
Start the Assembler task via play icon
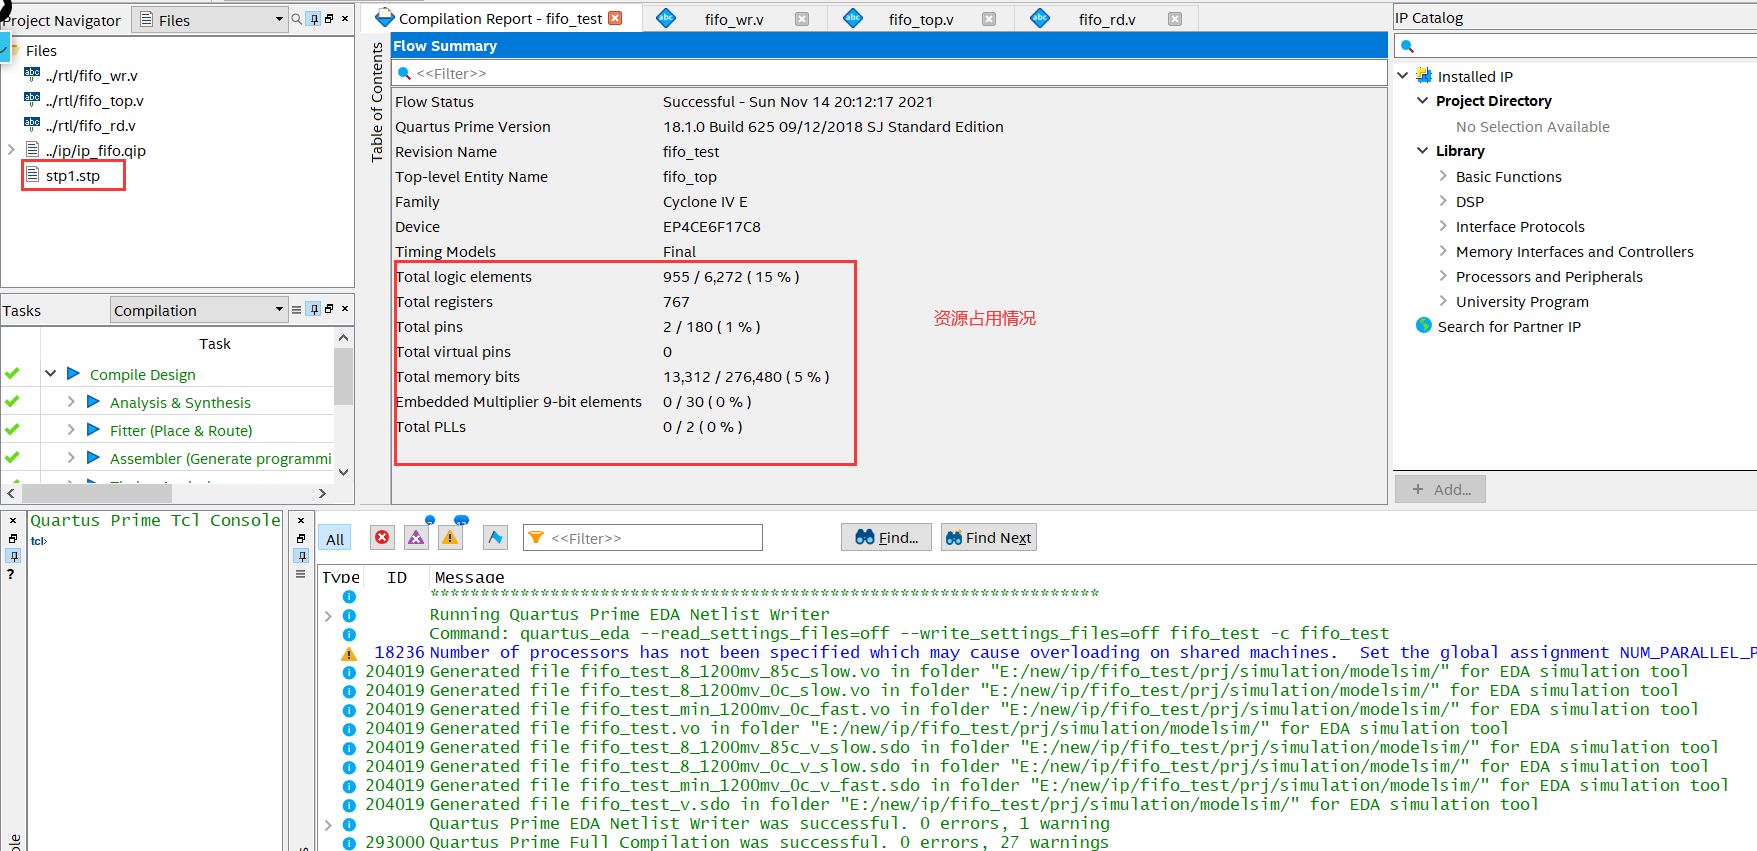[x=93, y=458]
